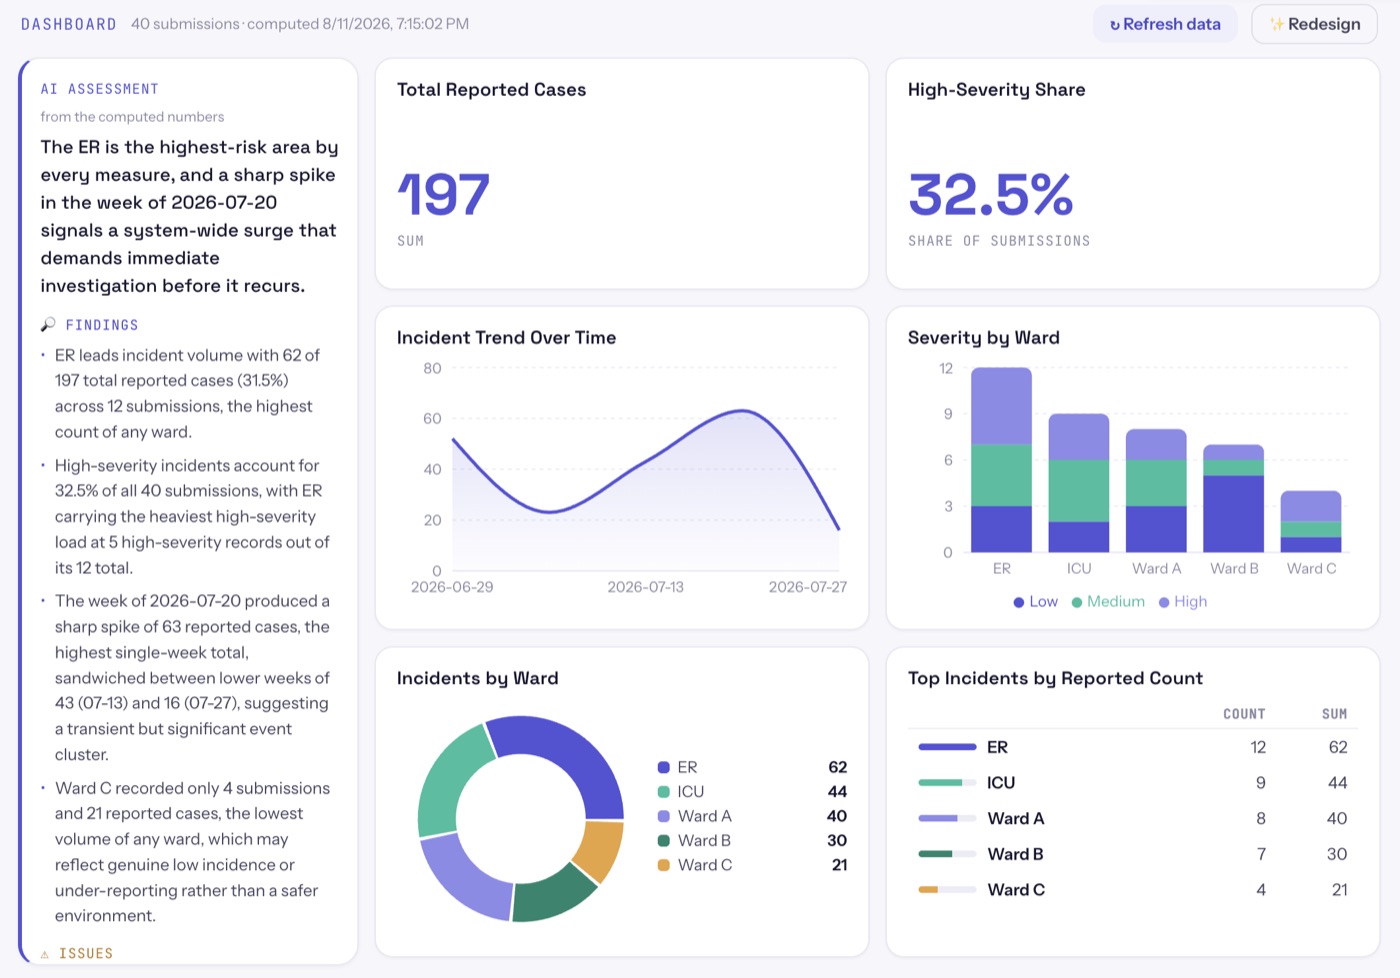Click the 2026-06-29 axis label

(x=452, y=587)
